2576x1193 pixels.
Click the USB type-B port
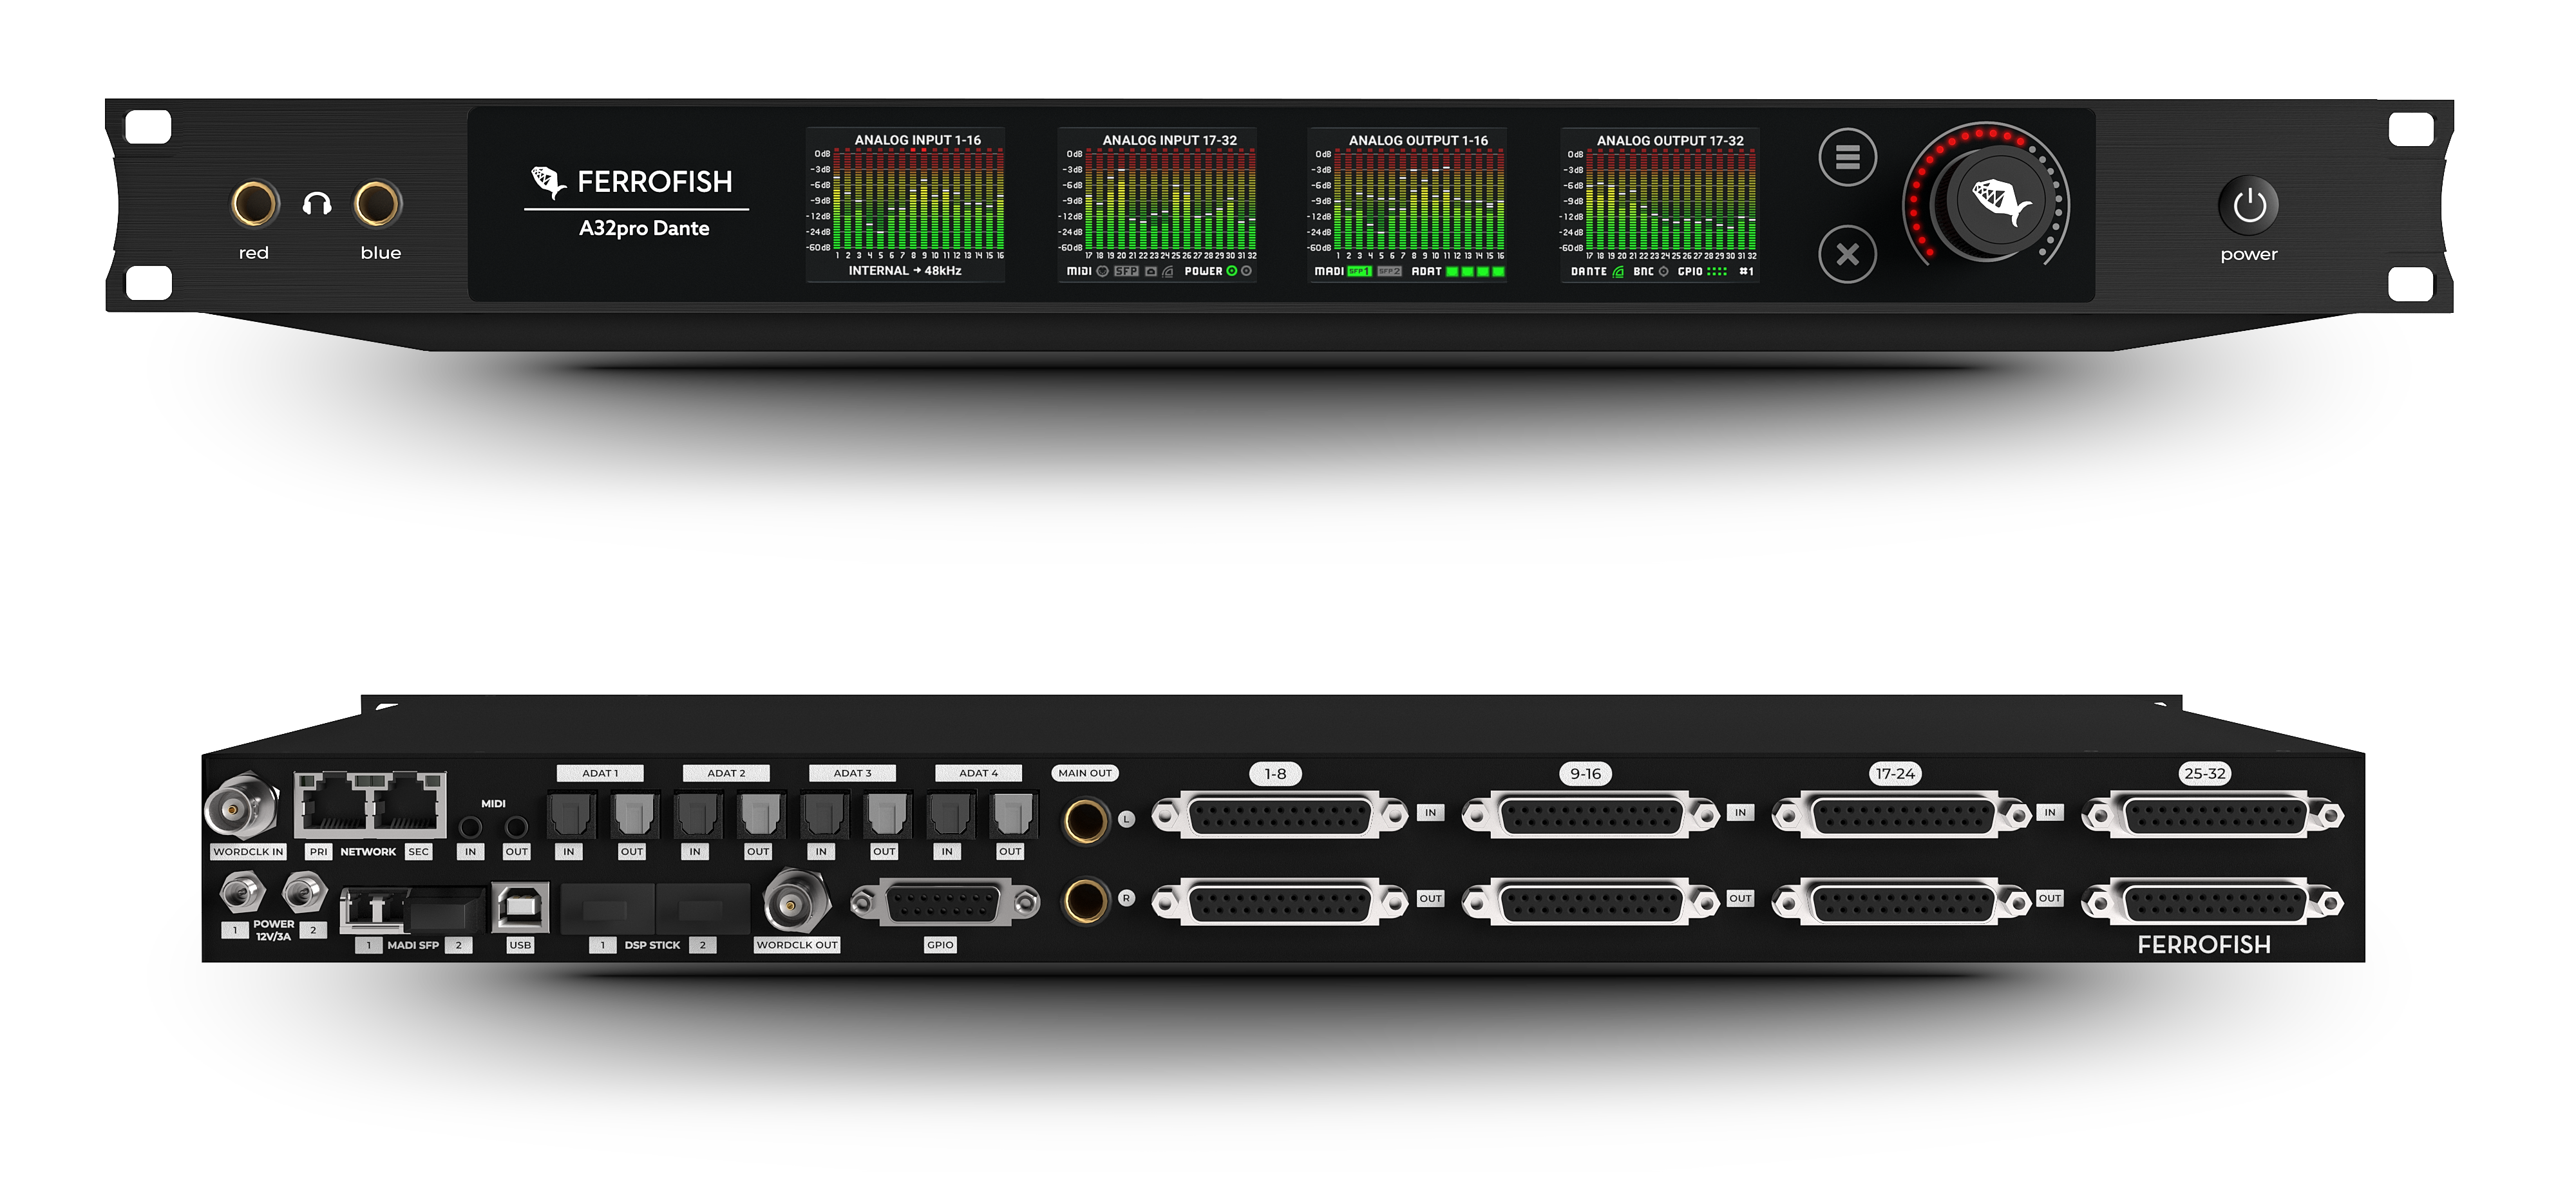(x=520, y=907)
